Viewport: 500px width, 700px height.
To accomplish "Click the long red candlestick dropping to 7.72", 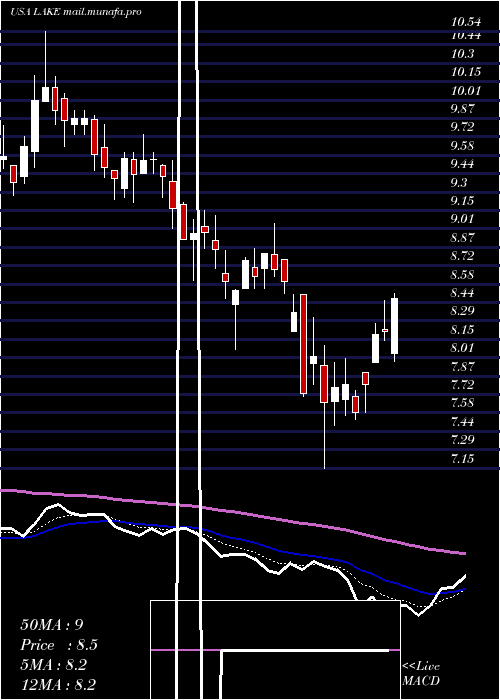I will tap(304, 344).
